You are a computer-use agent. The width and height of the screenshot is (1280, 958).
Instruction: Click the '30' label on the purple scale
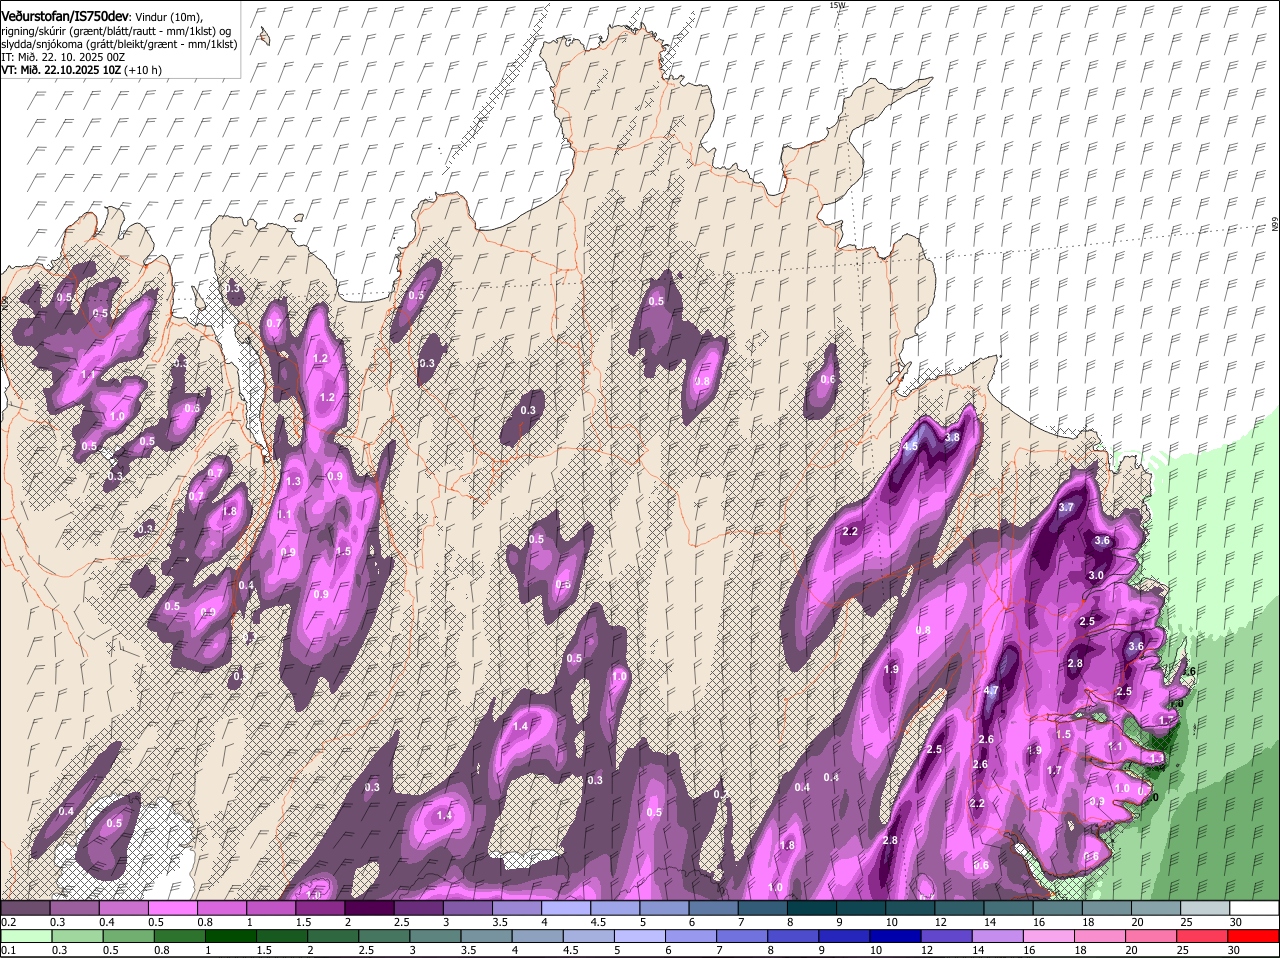pyautogui.click(x=1236, y=922)
